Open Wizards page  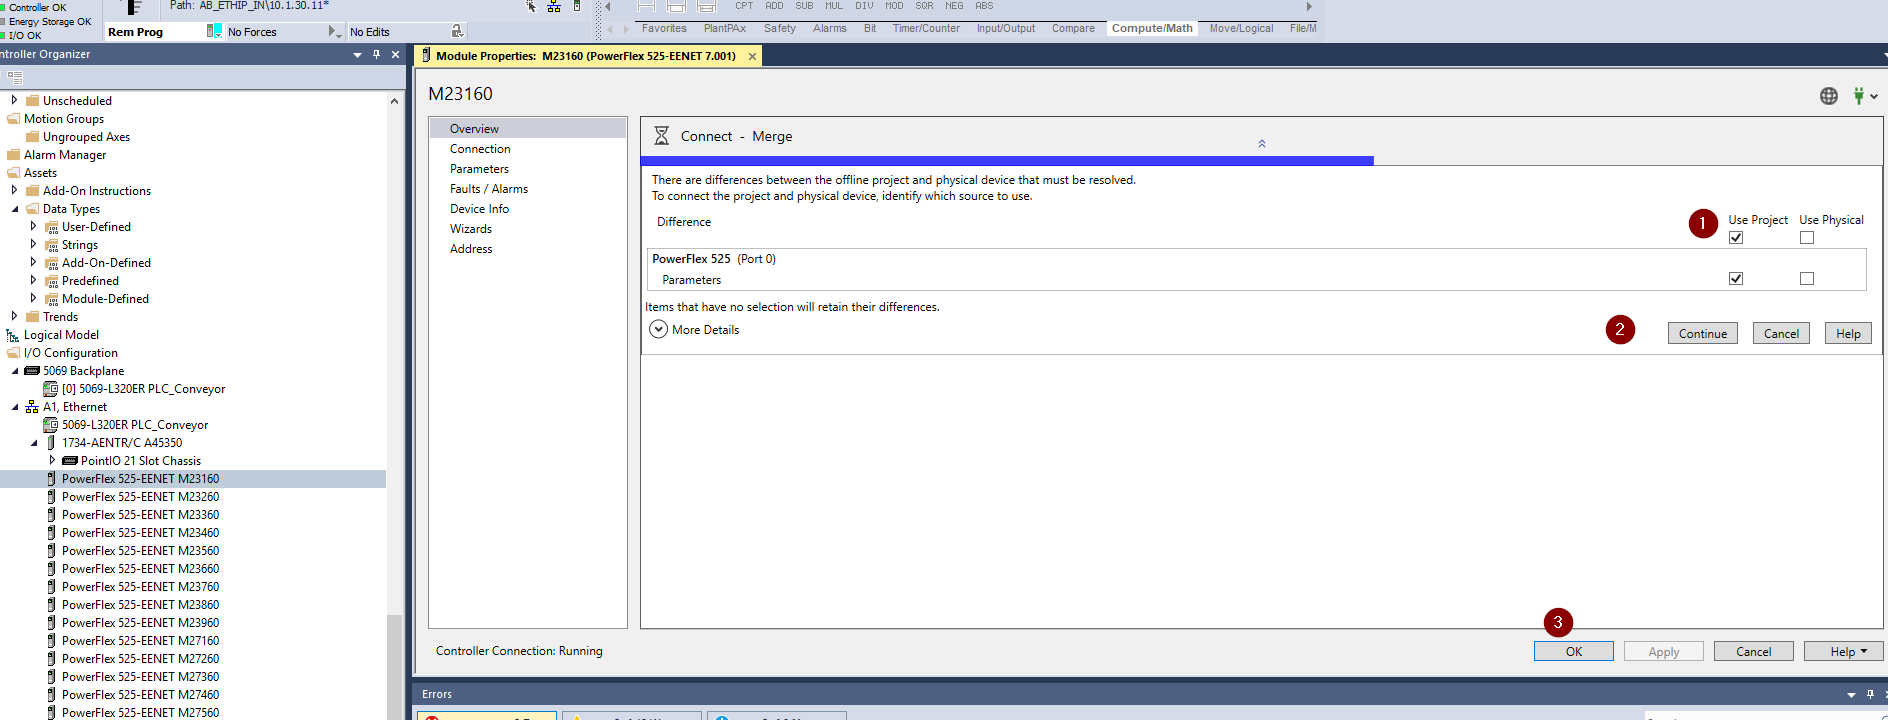coord(471,229)
